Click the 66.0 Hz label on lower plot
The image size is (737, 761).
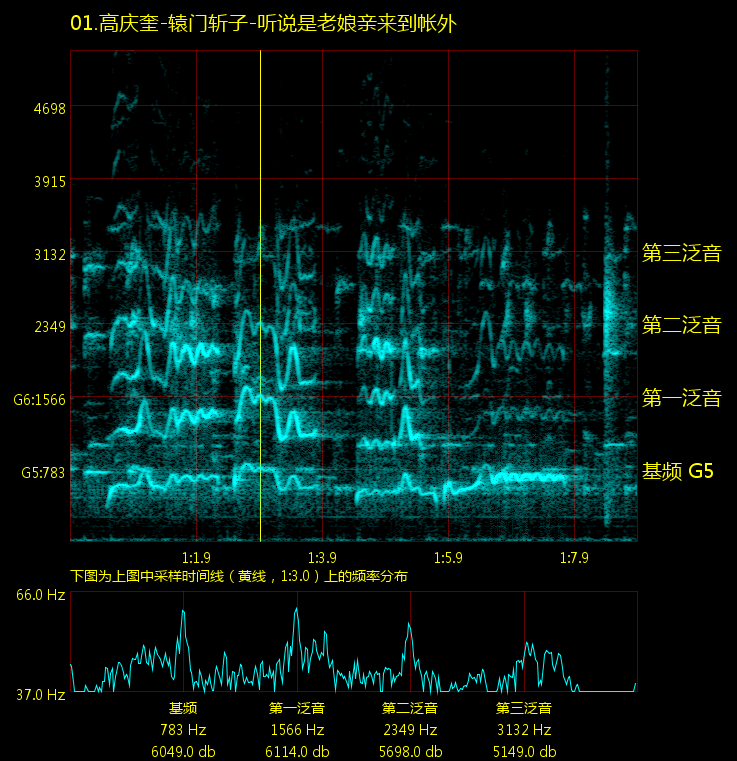[x=40, y=595]
